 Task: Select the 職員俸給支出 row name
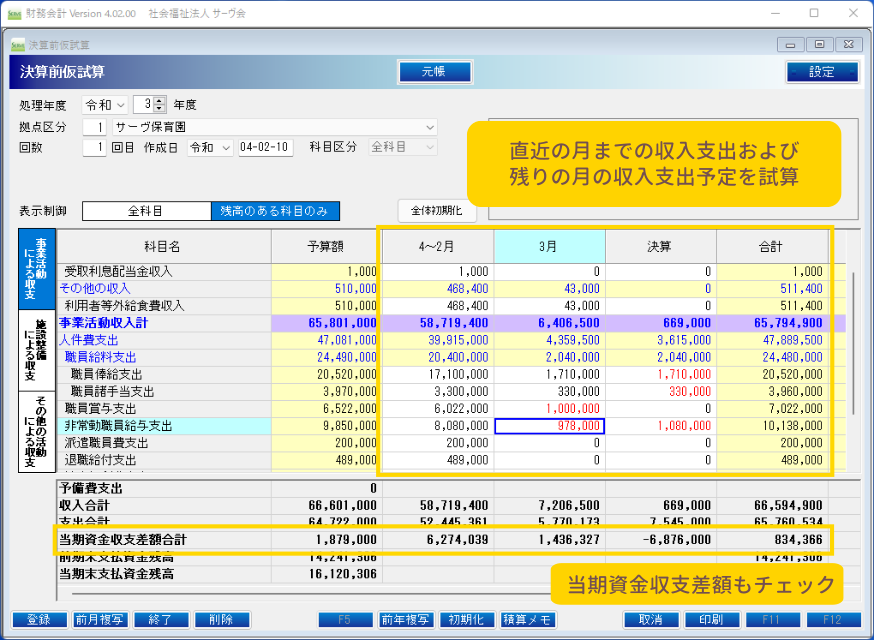tap(164, 375)
